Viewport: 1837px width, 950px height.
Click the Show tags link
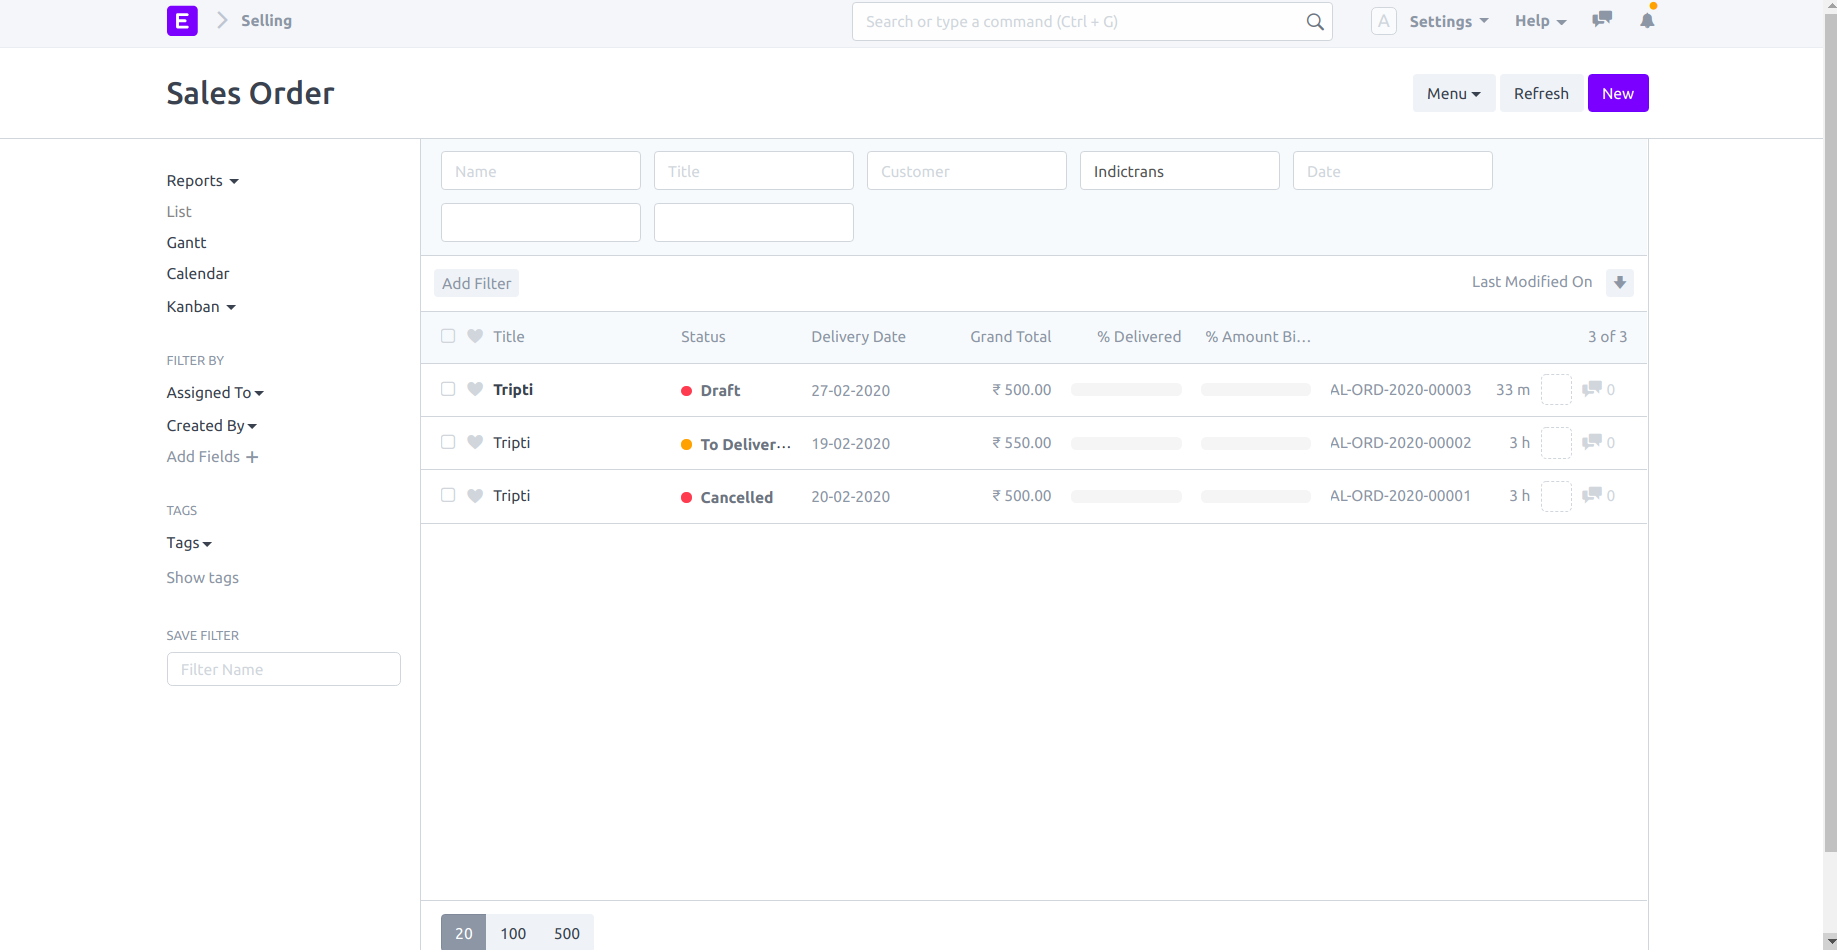coord(202,578)
